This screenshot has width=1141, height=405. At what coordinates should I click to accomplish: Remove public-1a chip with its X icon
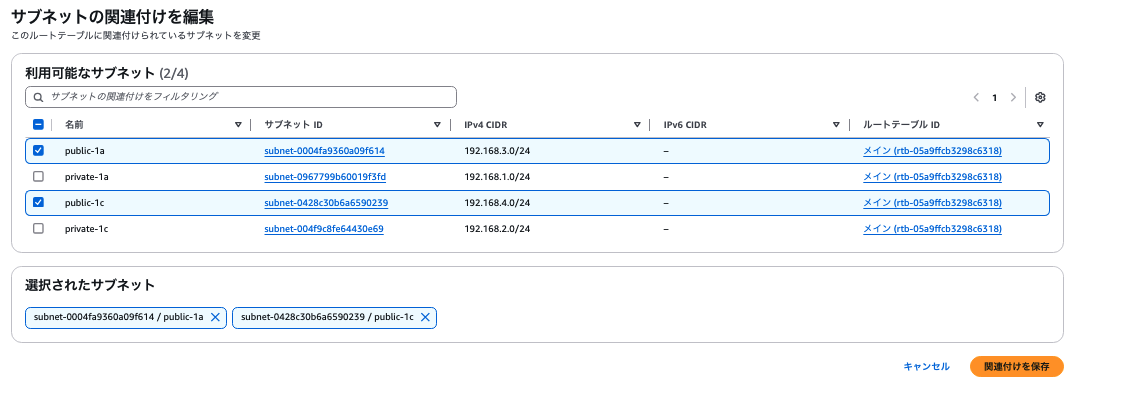tap(215, 318)
